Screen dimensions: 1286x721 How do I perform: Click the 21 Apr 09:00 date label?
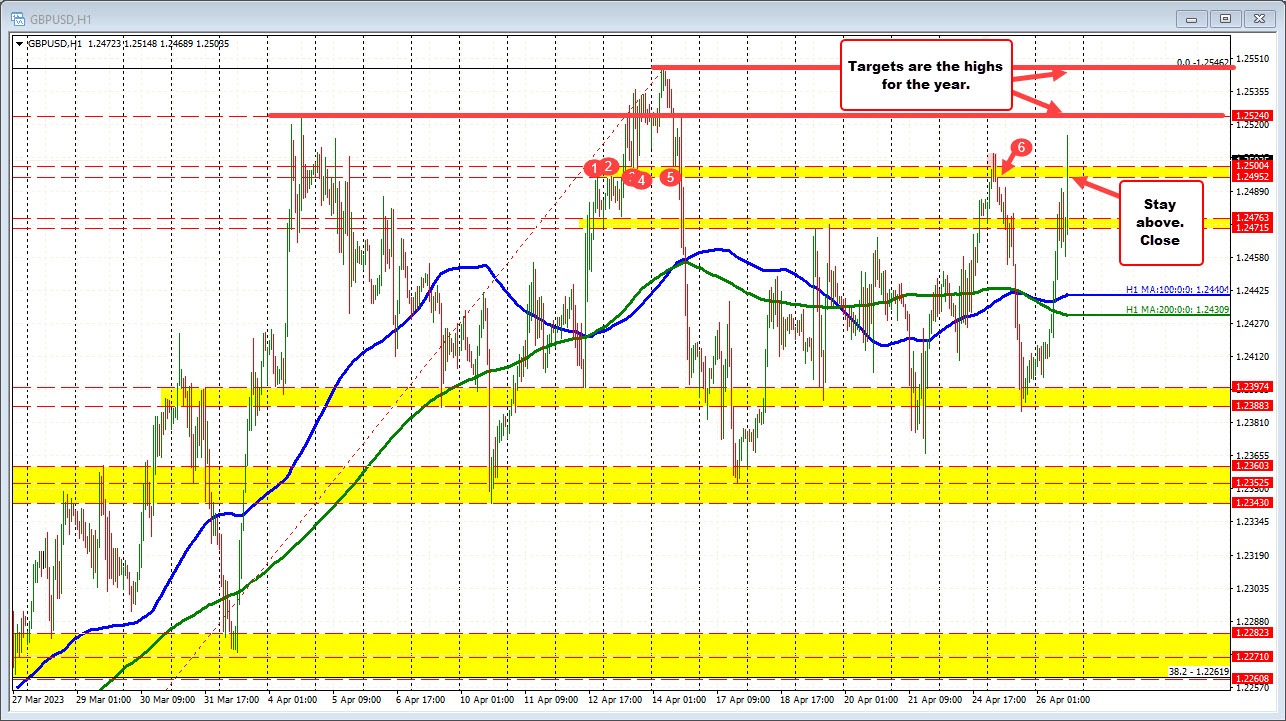click(x=935, y=699)
